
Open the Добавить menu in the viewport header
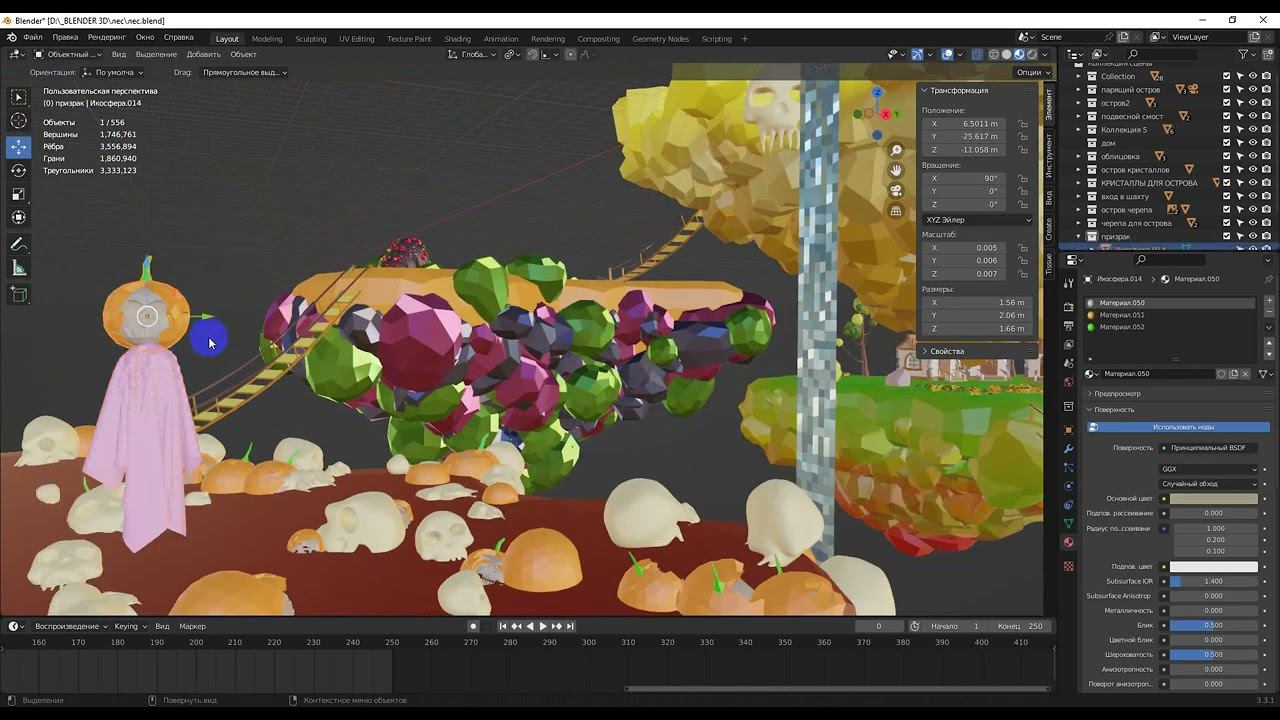(204, 54)
